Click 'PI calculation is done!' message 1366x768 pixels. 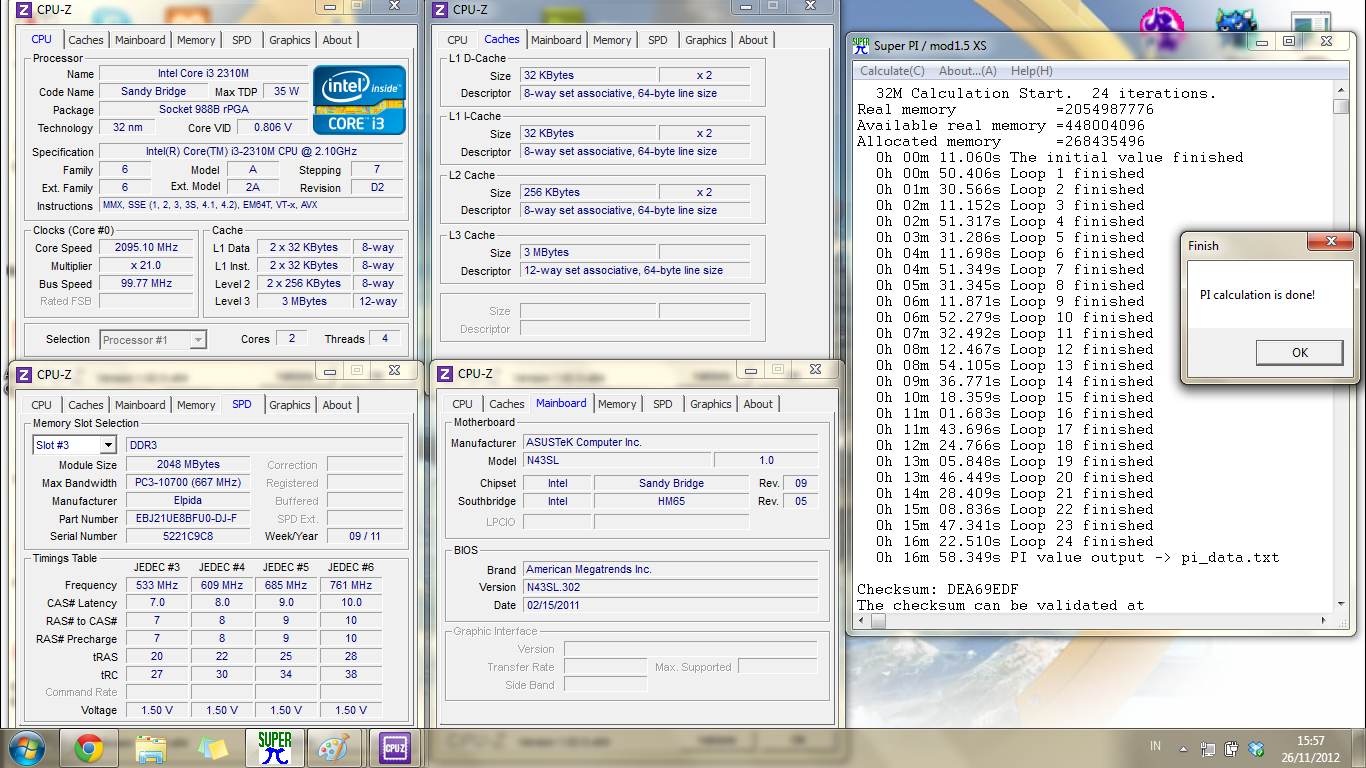point(1258,295)
